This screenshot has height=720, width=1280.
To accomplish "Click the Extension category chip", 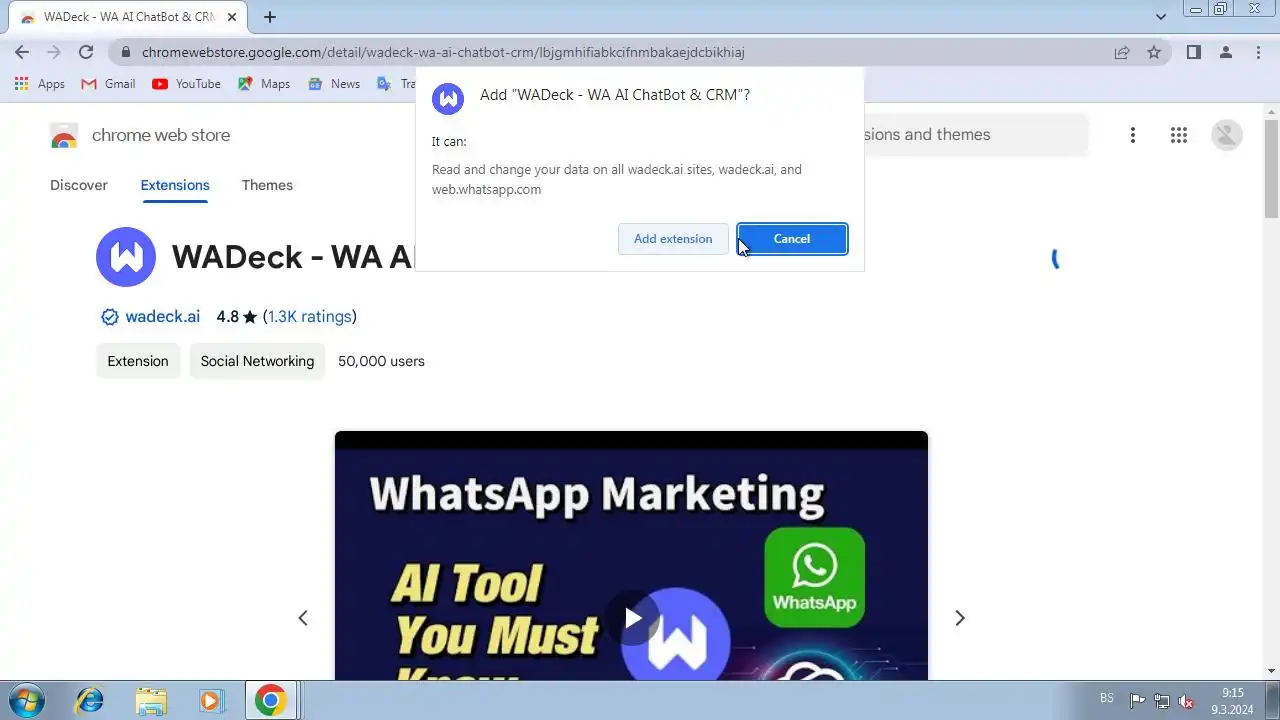I will [x=138, y=361].
